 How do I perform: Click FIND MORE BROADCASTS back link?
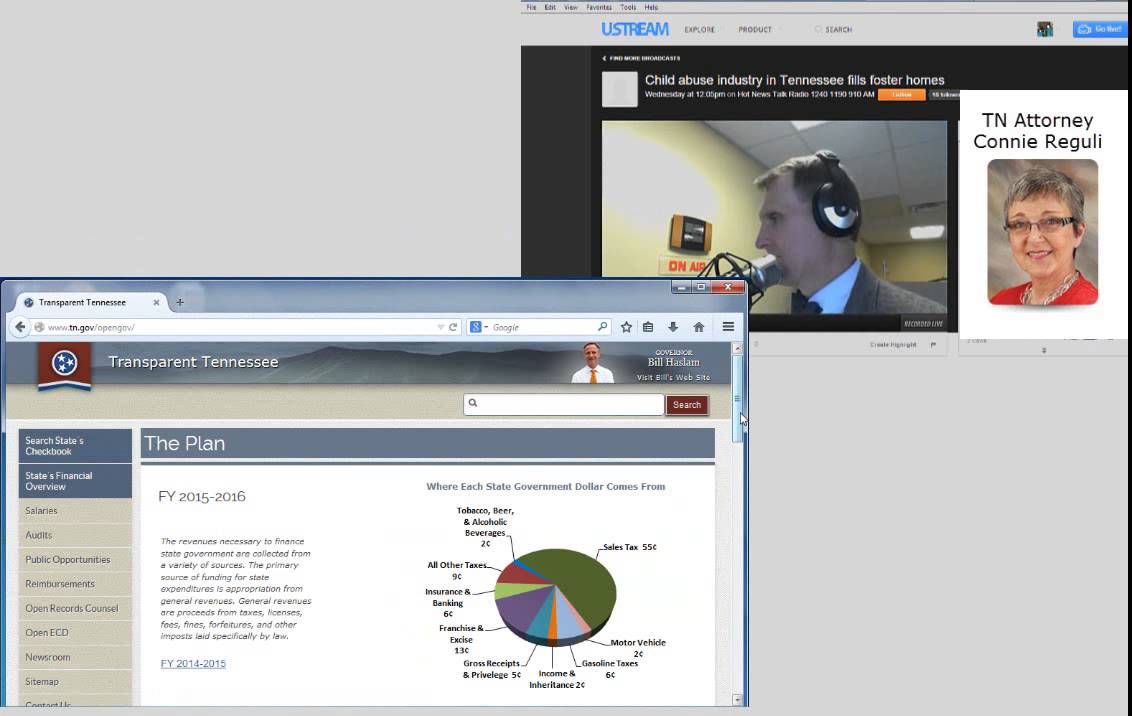pyautogui.click(x=641, y=58)
